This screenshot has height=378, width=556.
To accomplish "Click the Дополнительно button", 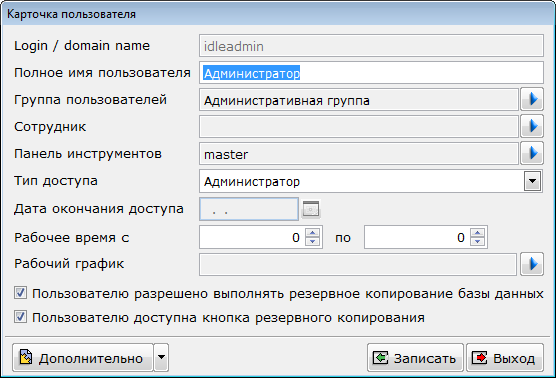I will click(83, 357).
